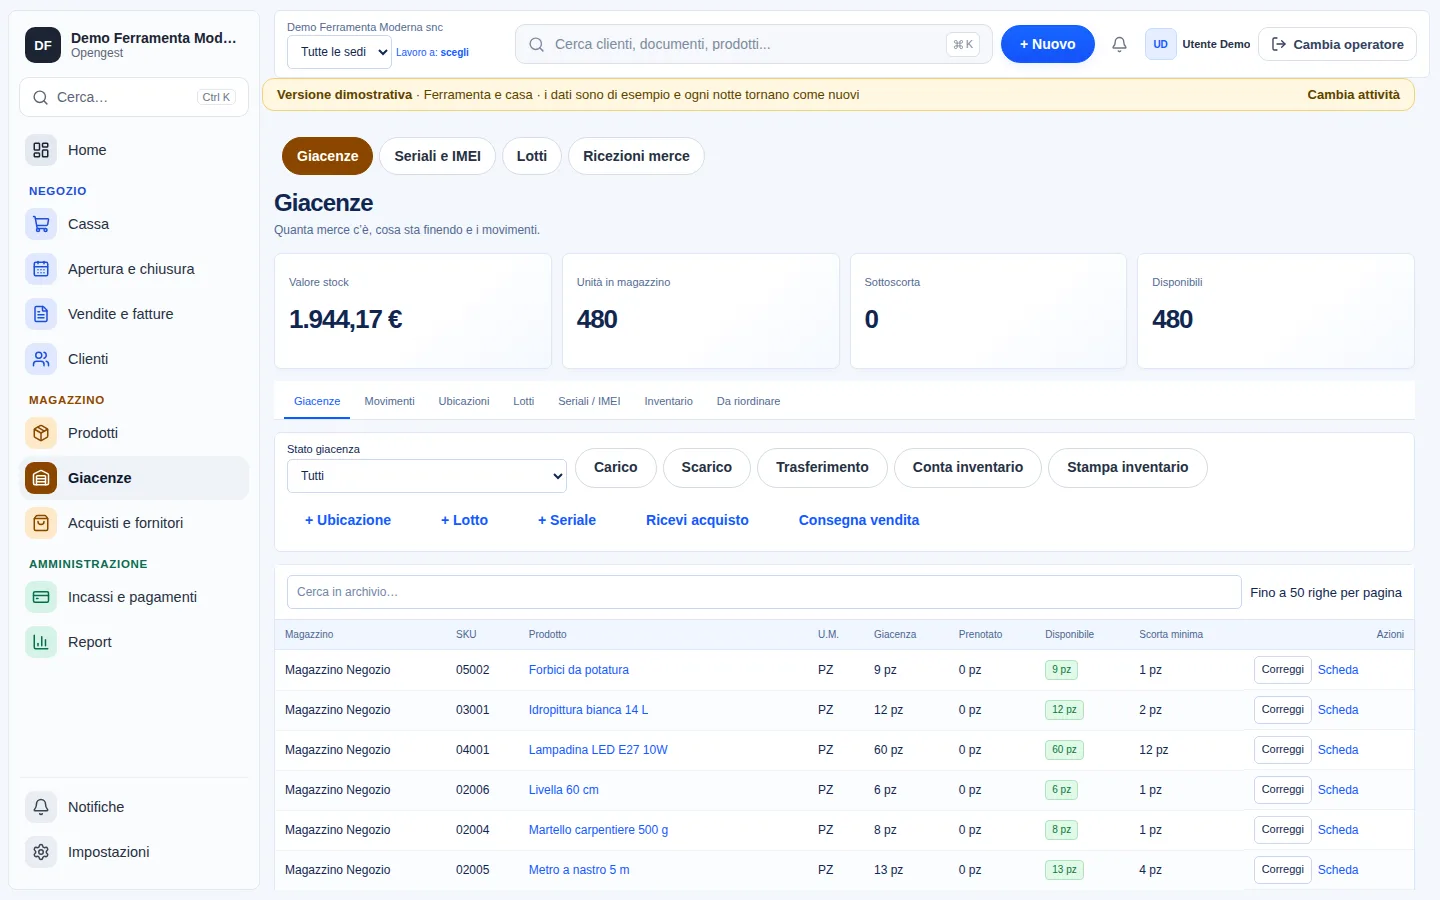Click the Prodotti box icon
This screenshot has width=1440, height=900.
(41, 433)
